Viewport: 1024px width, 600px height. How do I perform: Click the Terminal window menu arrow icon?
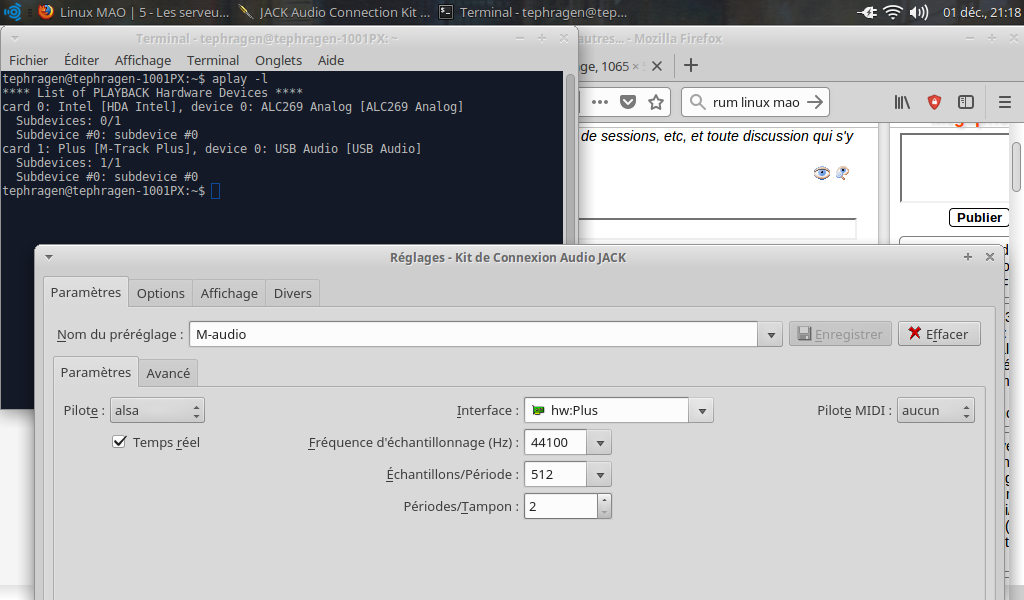tap(14, 39)
